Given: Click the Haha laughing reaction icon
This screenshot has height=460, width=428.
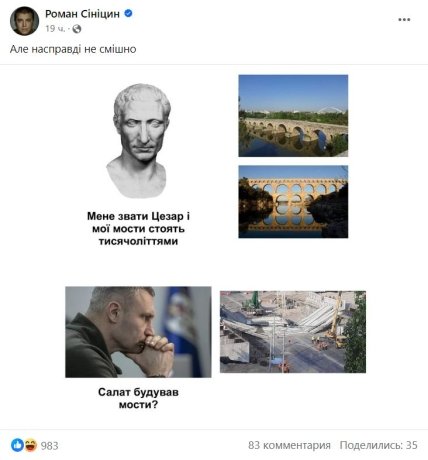Looking at the screenshot, I should [30, 445].
